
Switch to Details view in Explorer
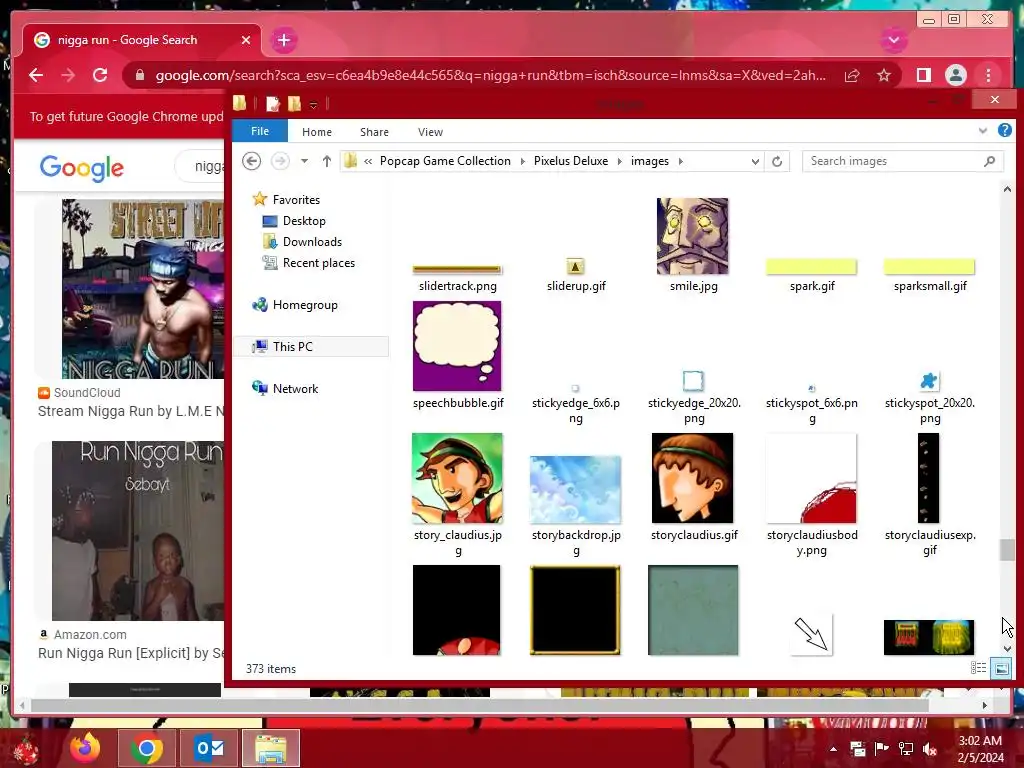tap(978, 668)
